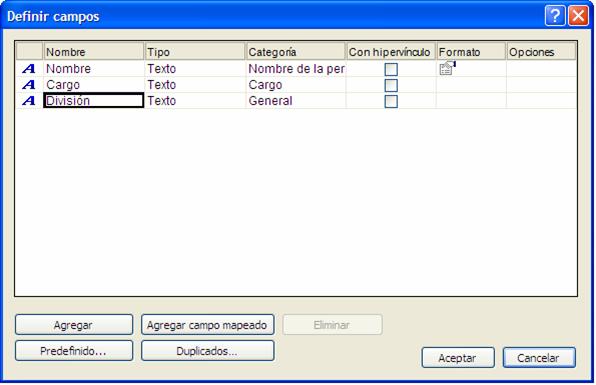Enable hyperlink checkbox for Nombre field
Image resolution: width=596 pixels, height=385 pixels.
tap(391, 69)
